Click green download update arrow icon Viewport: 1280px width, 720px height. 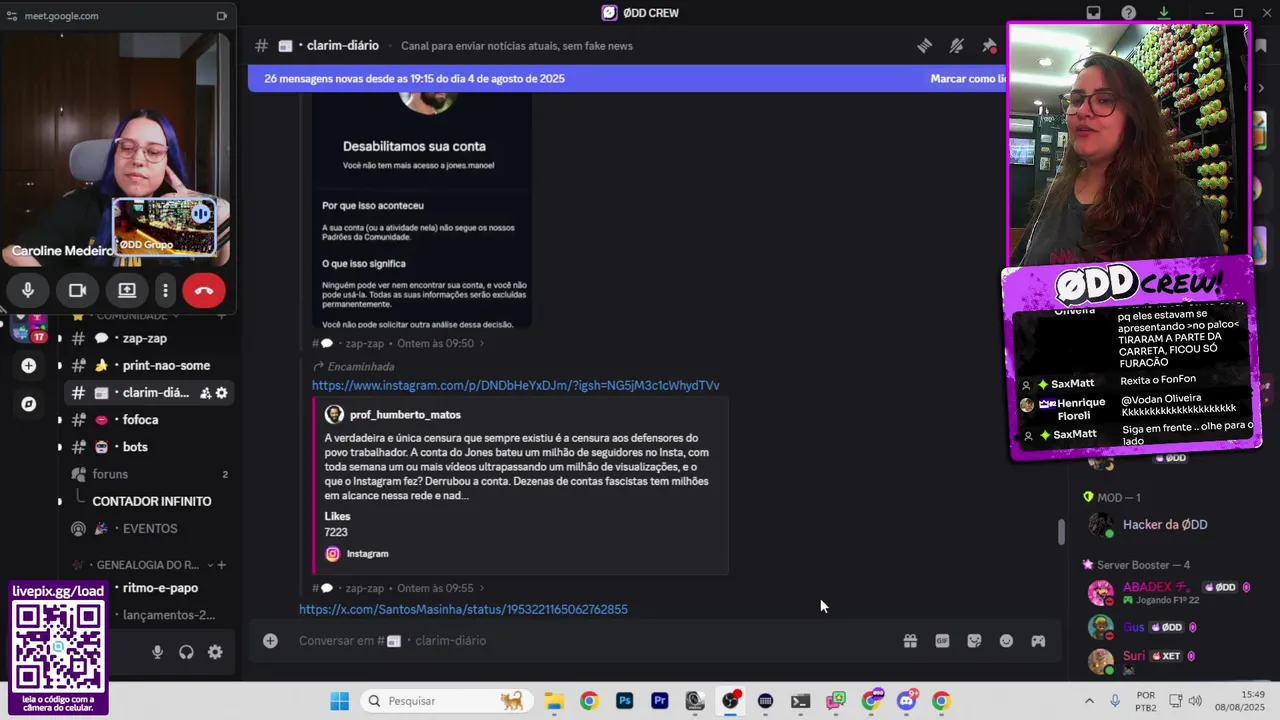1164,13
